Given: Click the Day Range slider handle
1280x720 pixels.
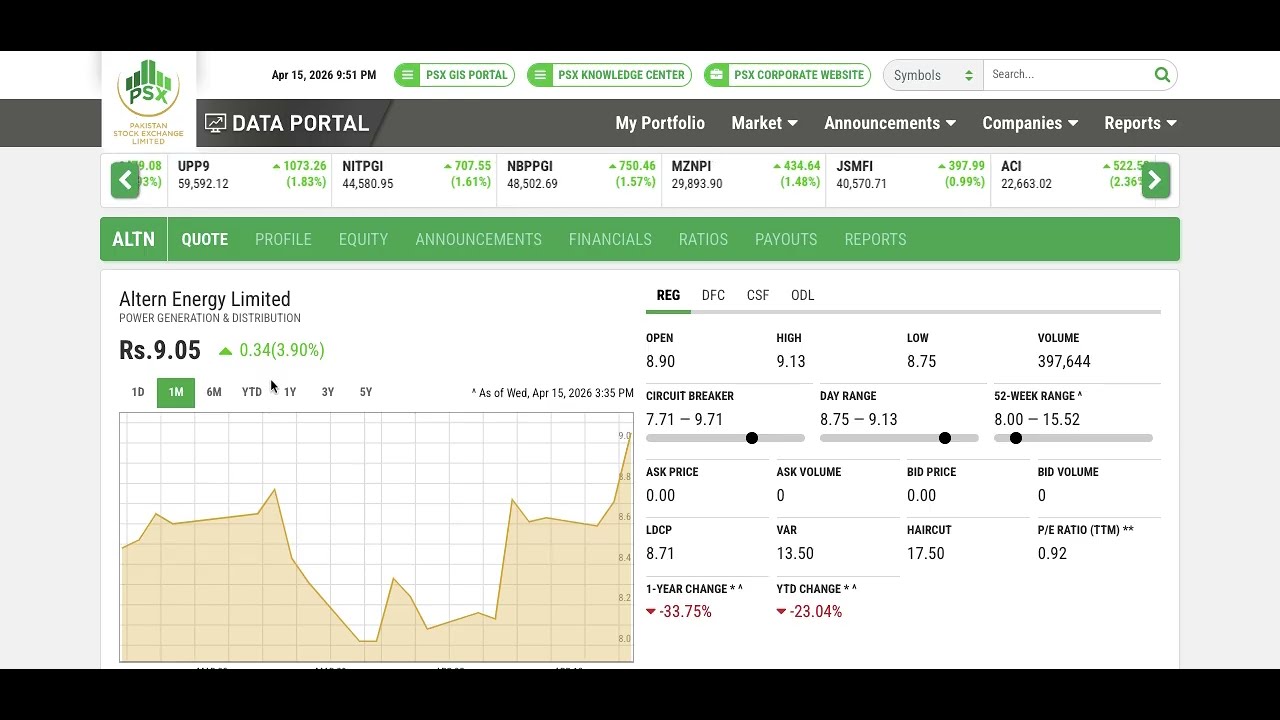Looking at the screenshot, I should [x=945, y=438].
